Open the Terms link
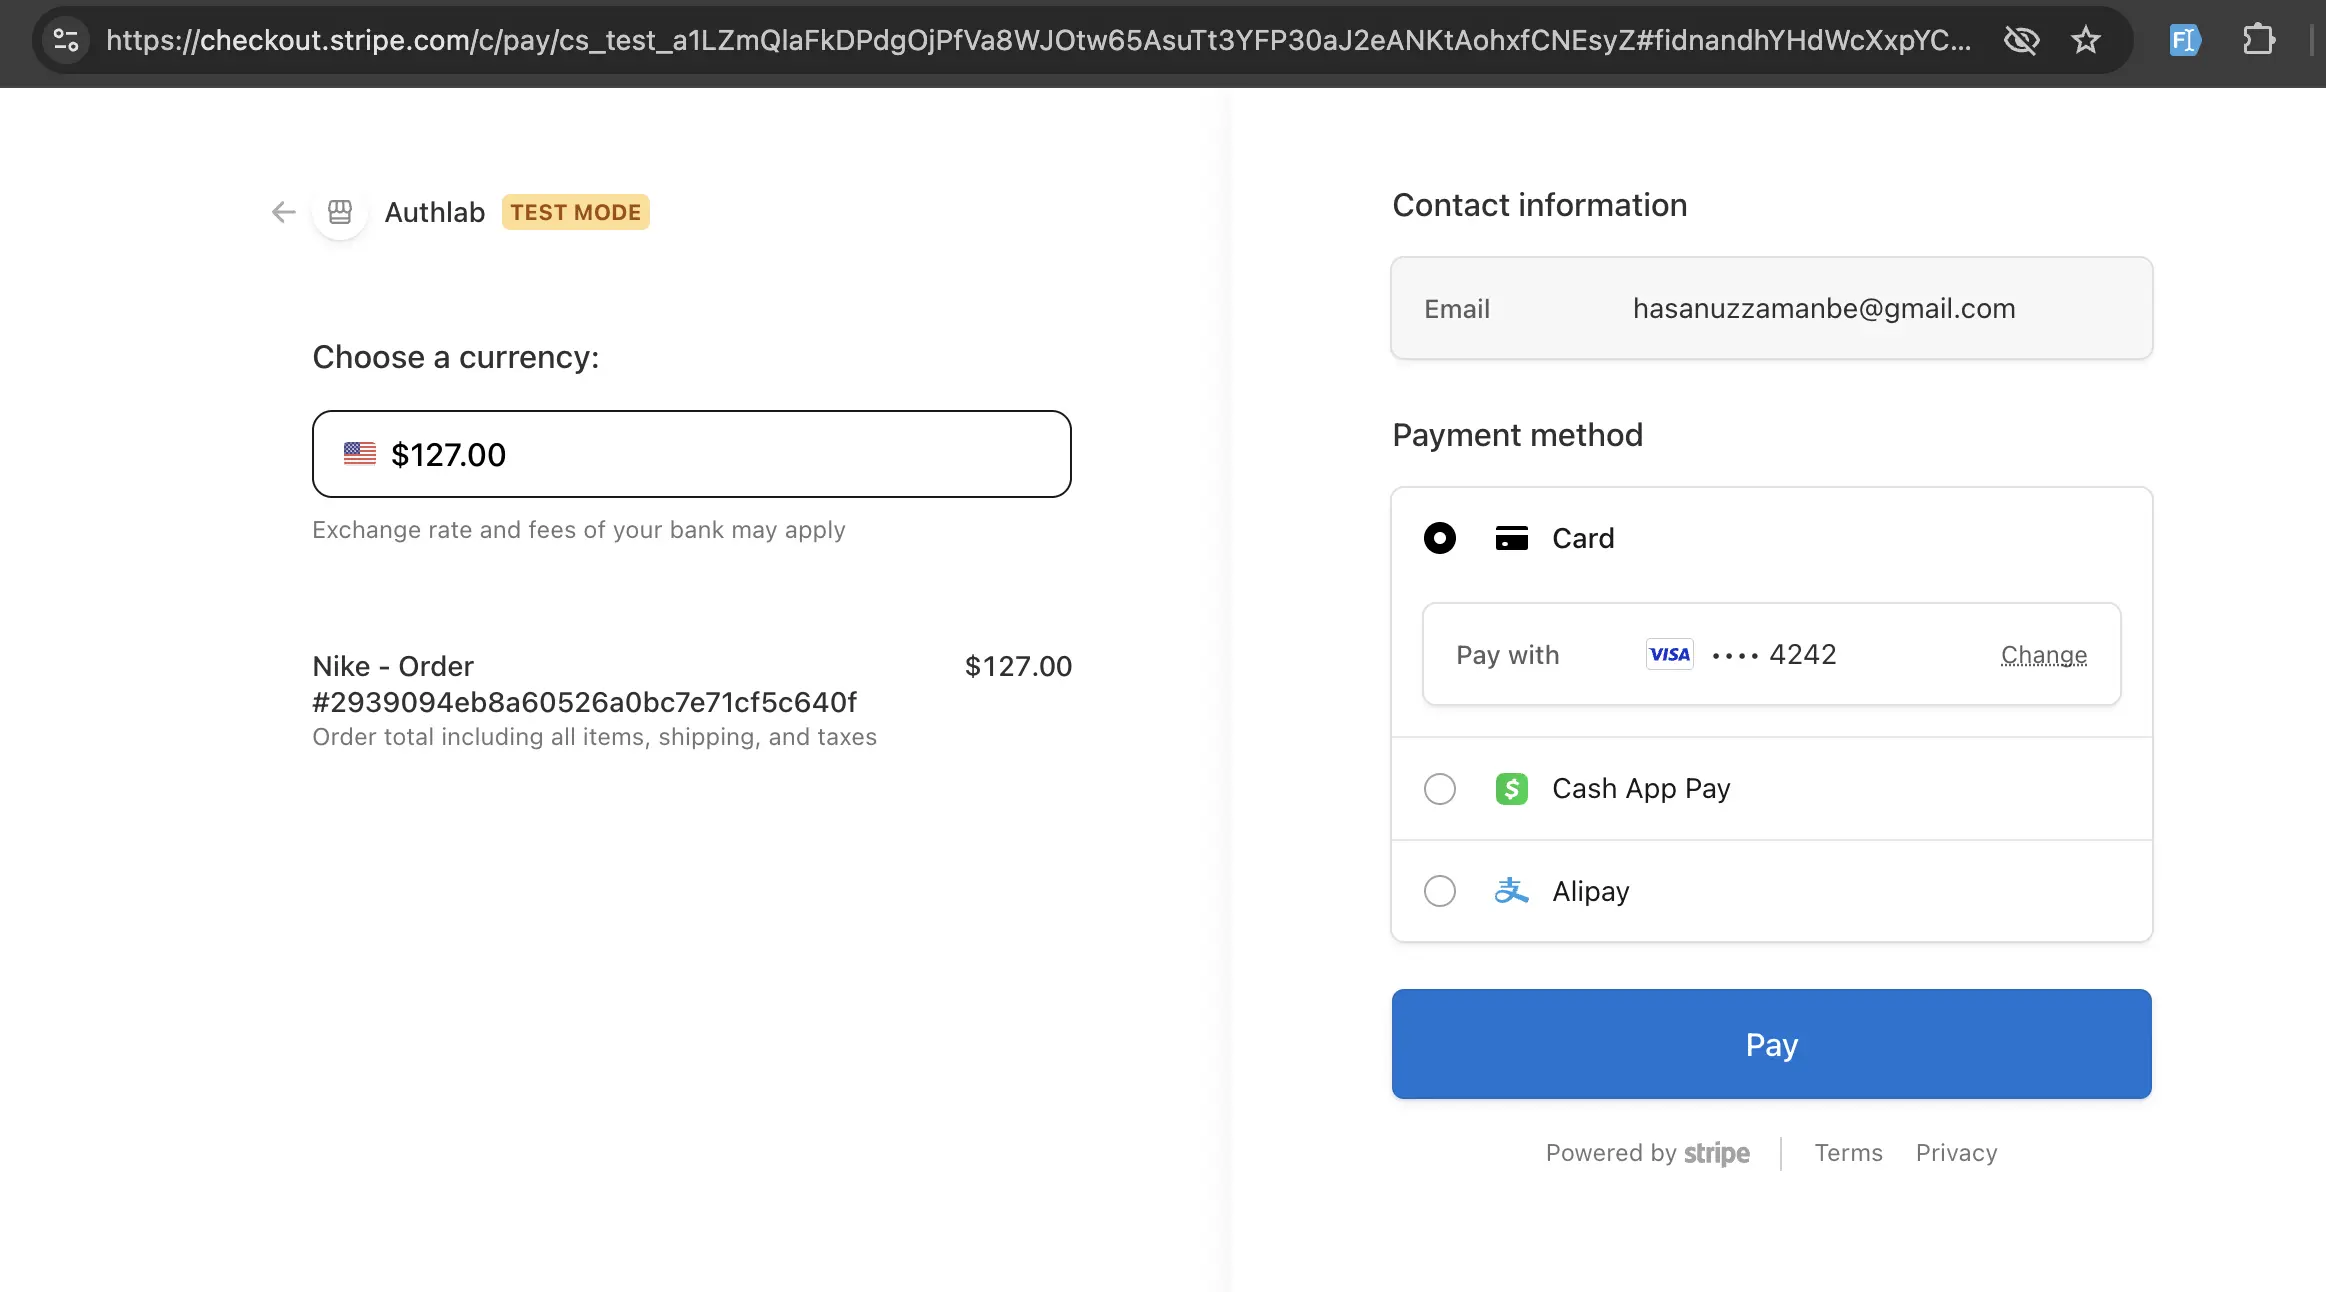The width and height of the screenshot is (2326, 1292). 1847,1152
